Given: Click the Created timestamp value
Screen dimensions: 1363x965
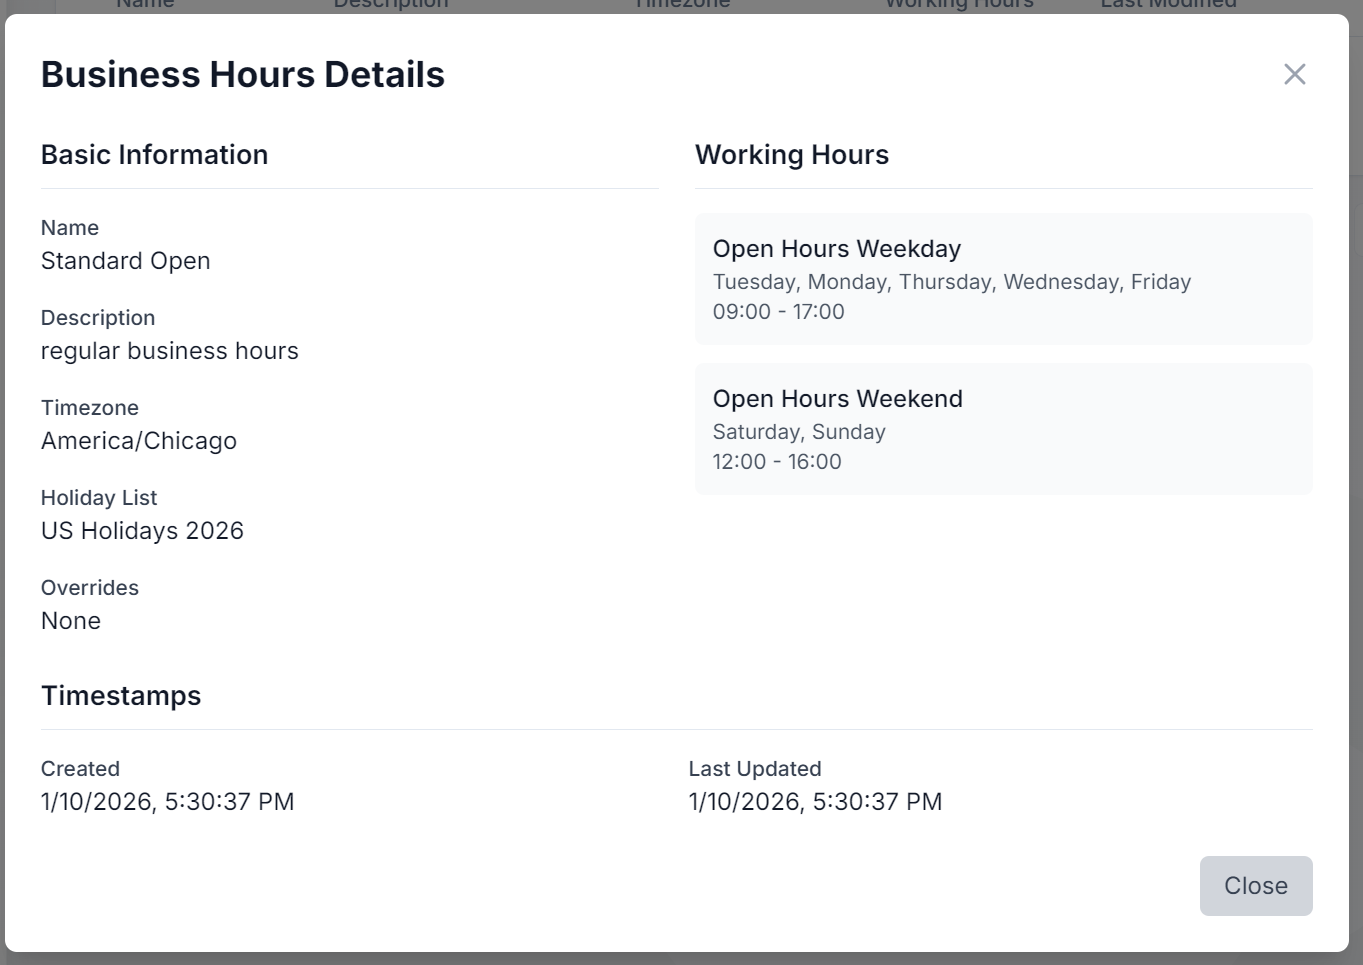Looking at the screenshot, I should [167, 801].
